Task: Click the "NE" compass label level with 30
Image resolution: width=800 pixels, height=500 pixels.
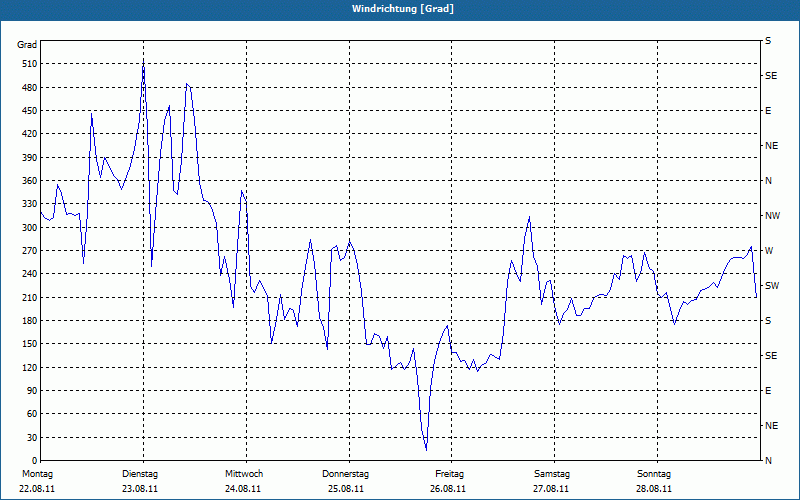Action: click(x=771, y=426)
